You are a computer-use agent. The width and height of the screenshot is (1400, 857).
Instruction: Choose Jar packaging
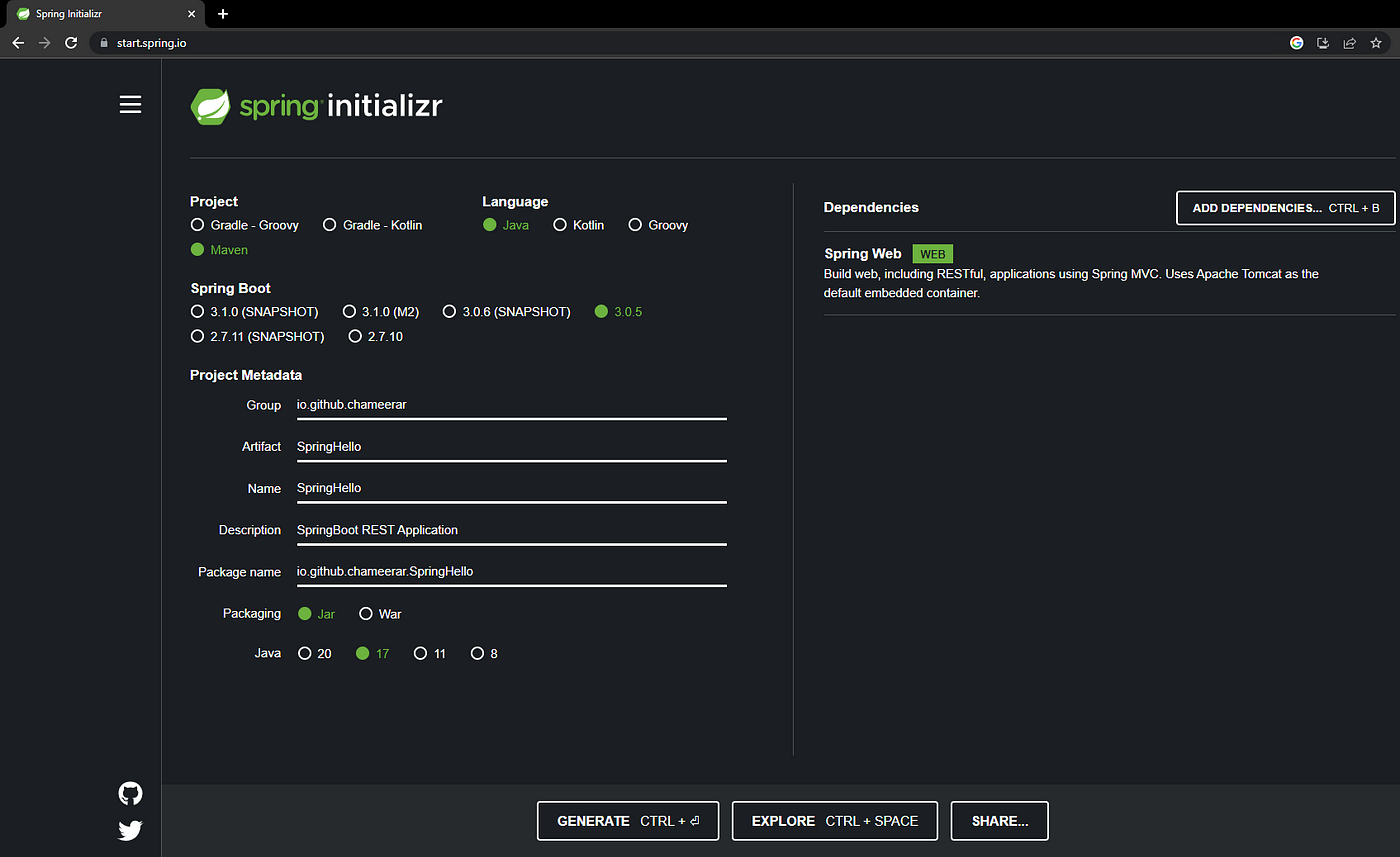point(317,614)
